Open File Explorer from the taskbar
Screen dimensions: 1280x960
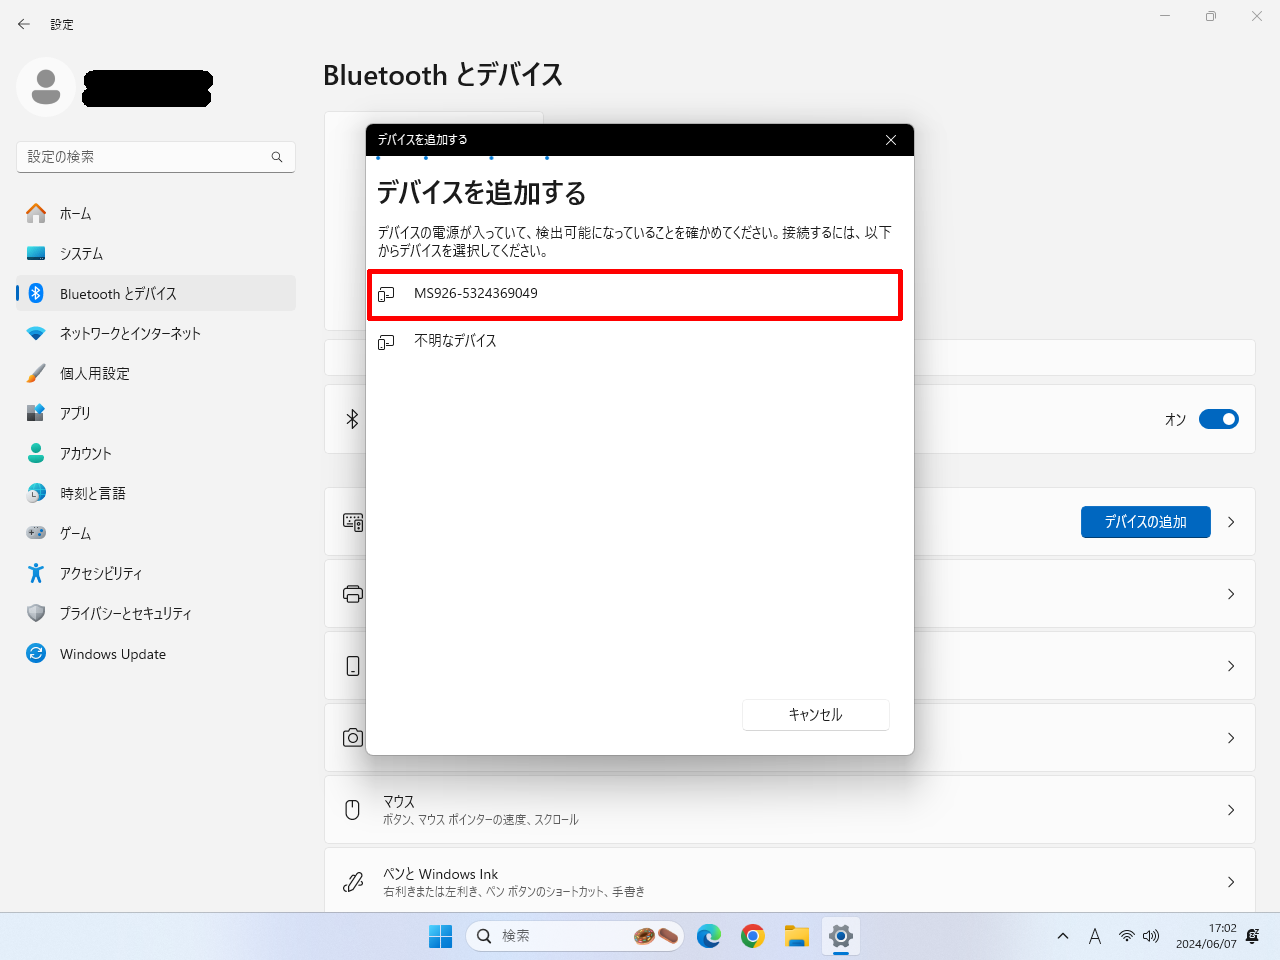pos(797,936)
